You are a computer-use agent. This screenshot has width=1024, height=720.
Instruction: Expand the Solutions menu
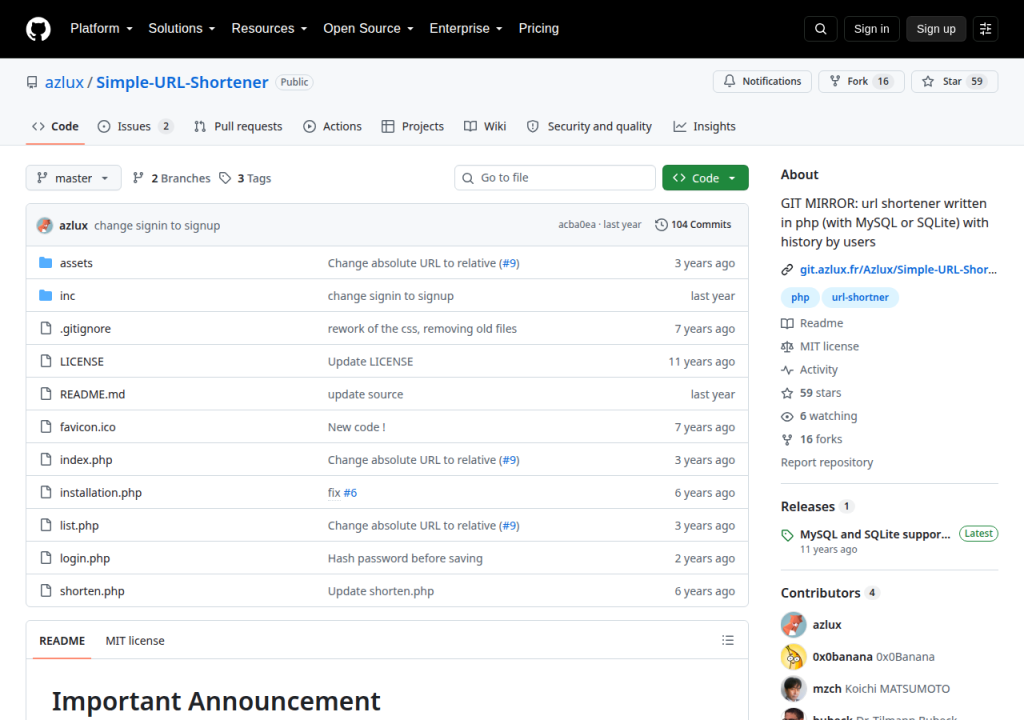(182, 29)
